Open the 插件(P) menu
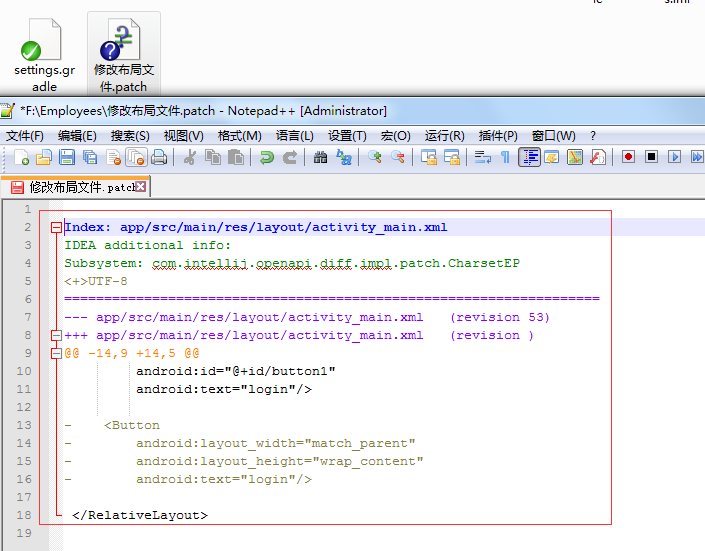Screen dimensions: 705x551 498,136
